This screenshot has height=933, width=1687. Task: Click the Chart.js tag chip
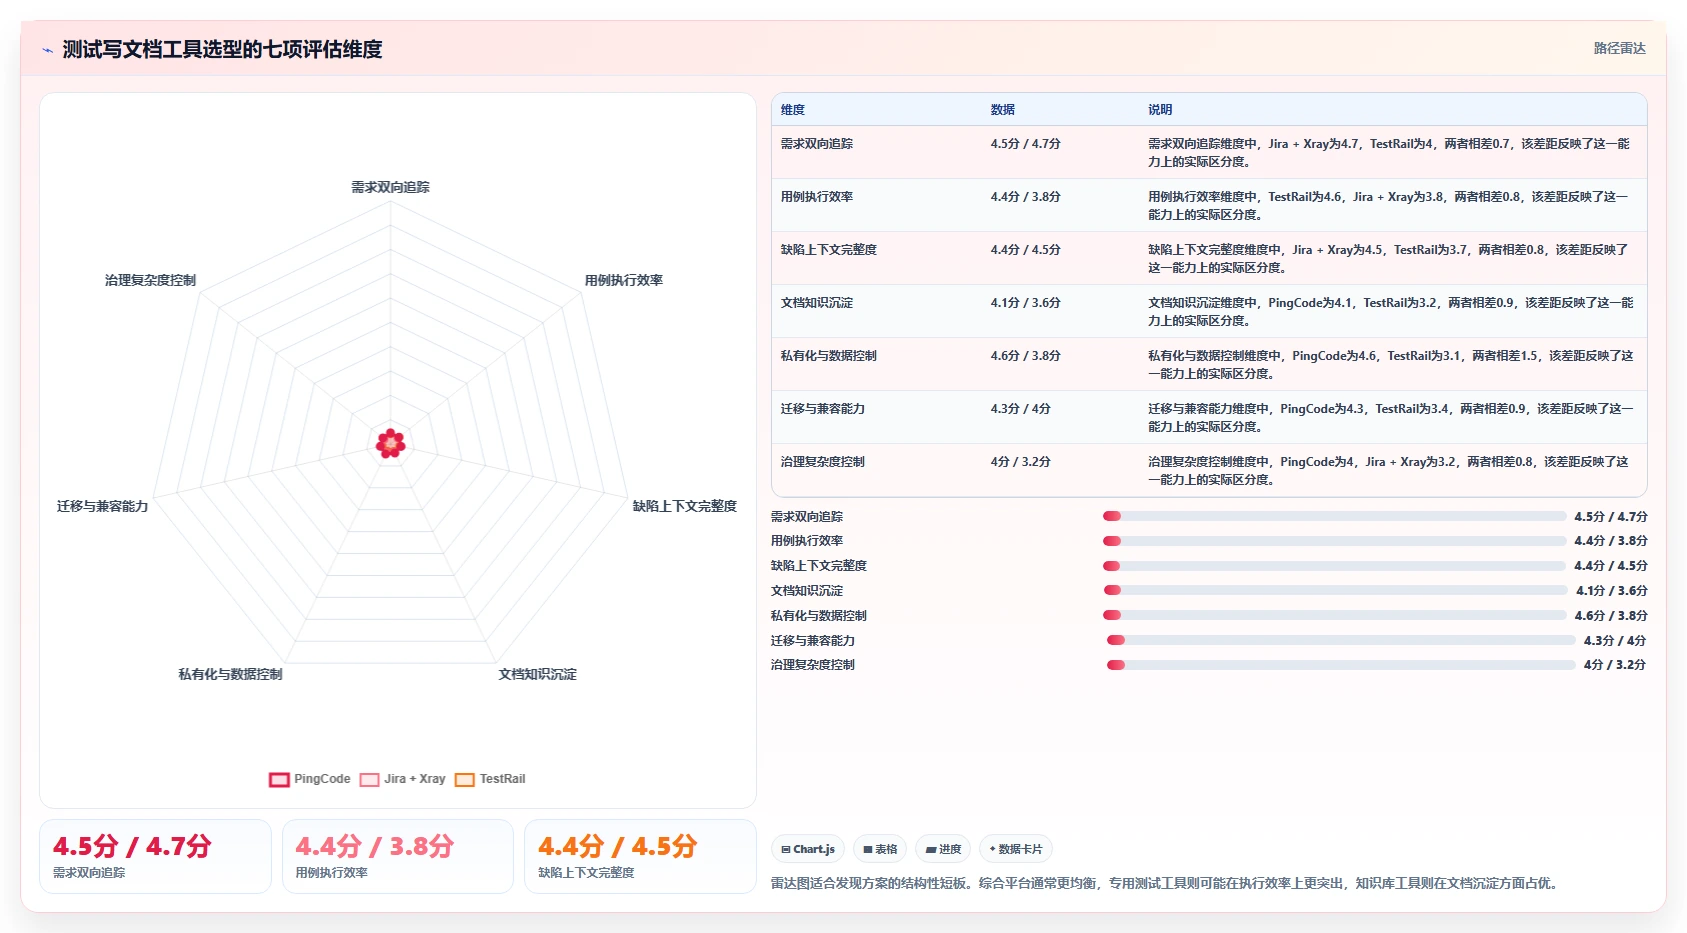pos(808,849)
